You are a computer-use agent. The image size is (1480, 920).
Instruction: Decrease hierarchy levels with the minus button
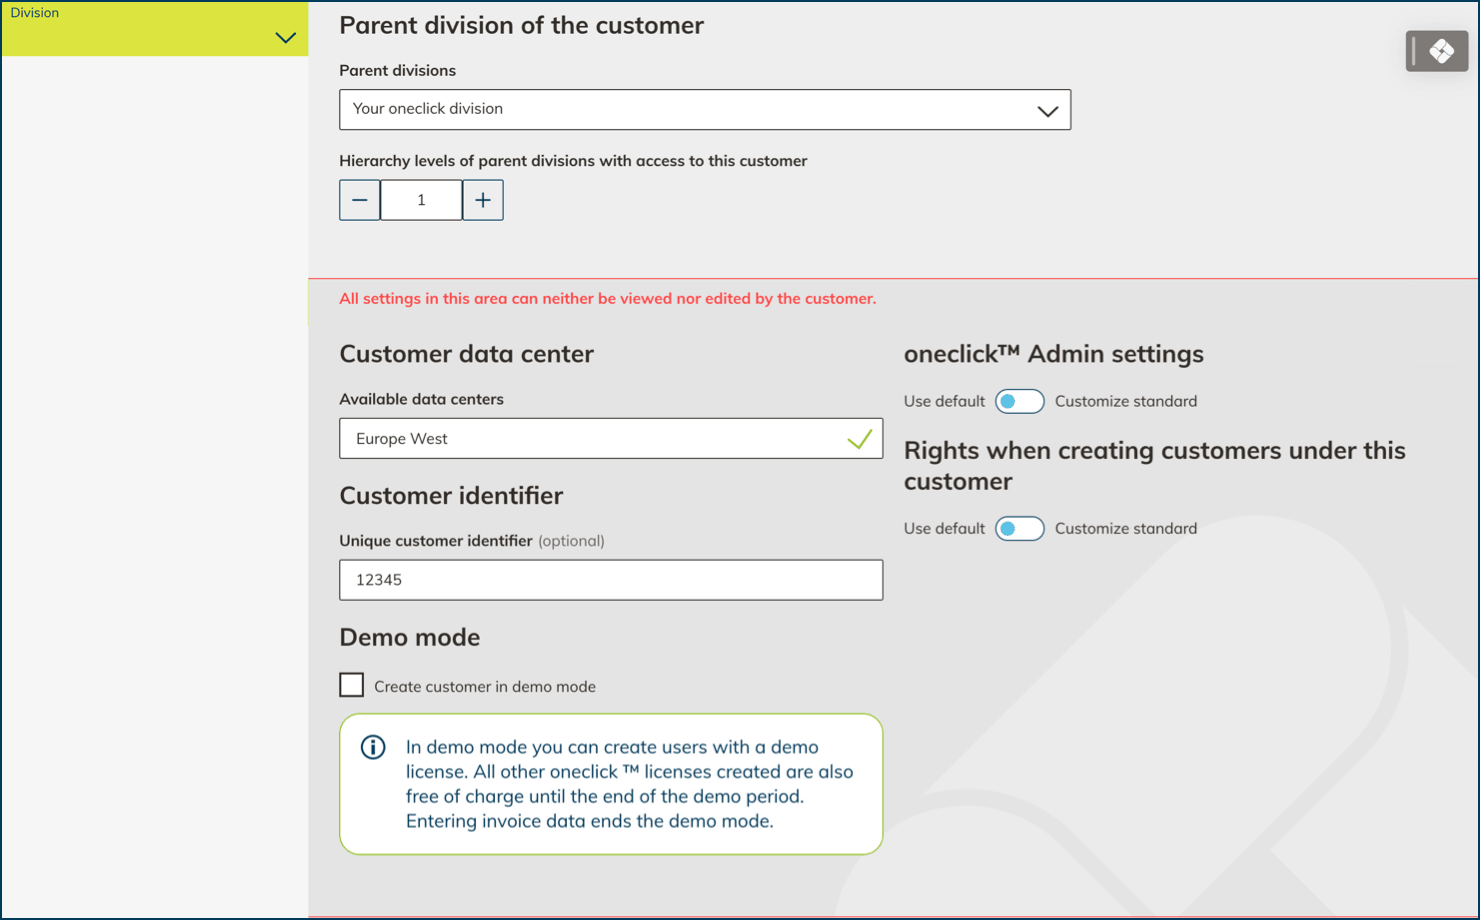click(359, 200)
